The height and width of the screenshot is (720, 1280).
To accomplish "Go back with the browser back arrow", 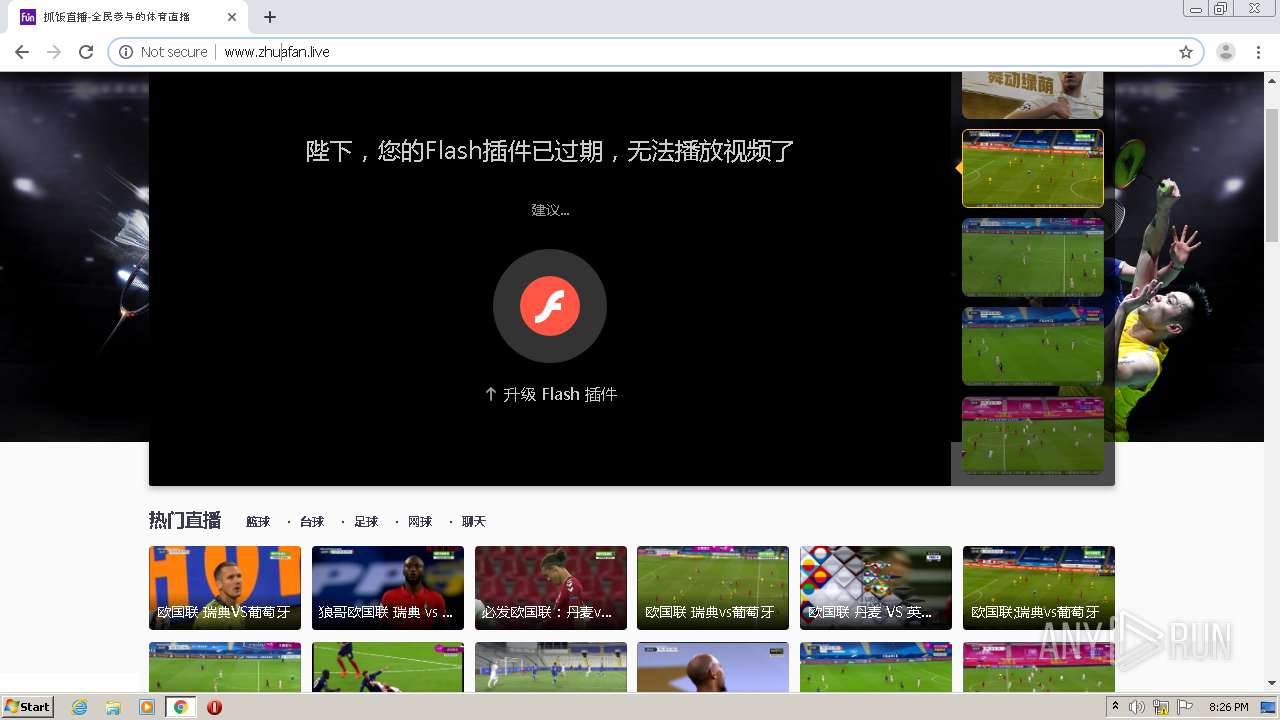I will tap(22, 52).
